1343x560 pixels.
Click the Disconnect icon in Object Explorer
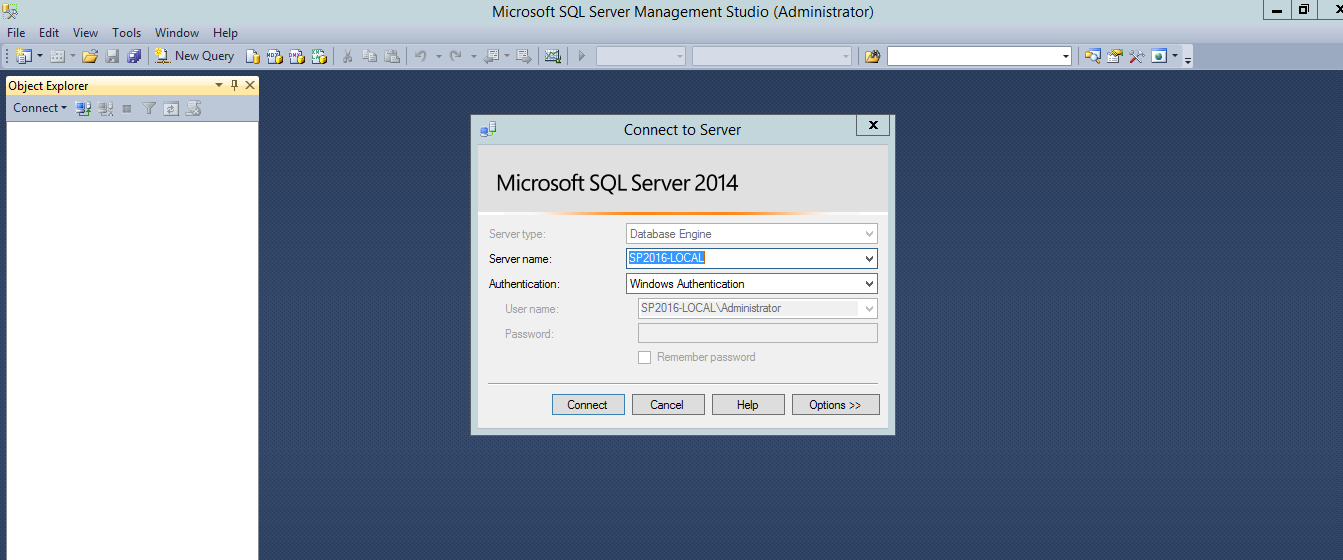pyautogui.click(x=105, y=108)
